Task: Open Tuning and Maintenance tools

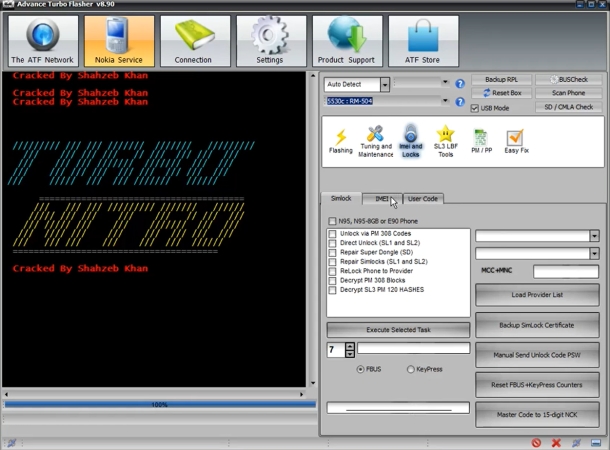Action: click(375, 141)
